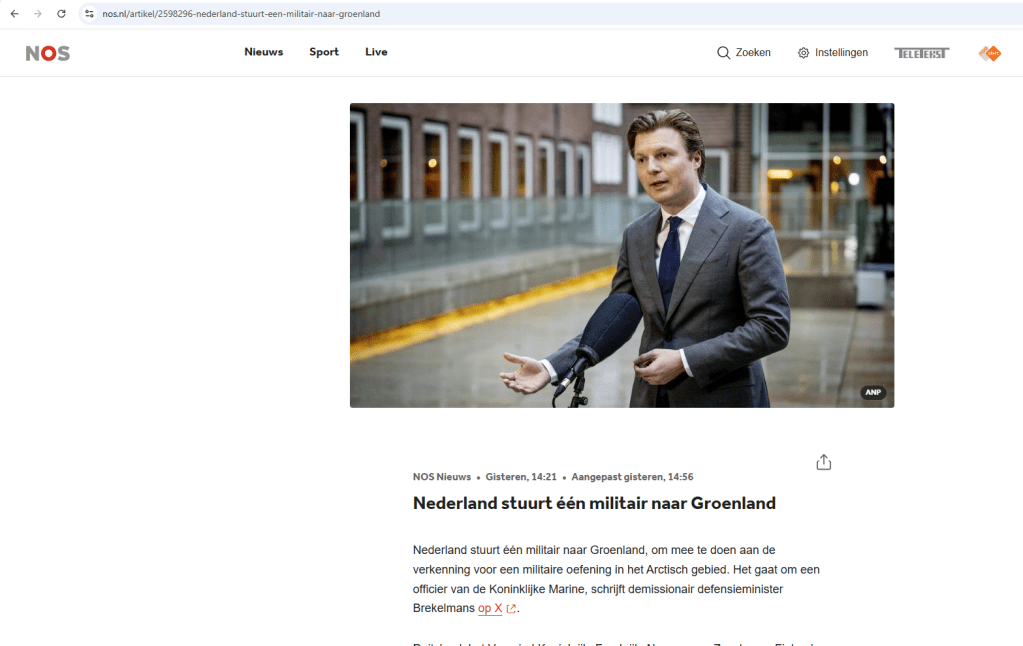The height and width of the screenshot is (646, 1023).
Task: Open the Live menu item
Action: 376,52
